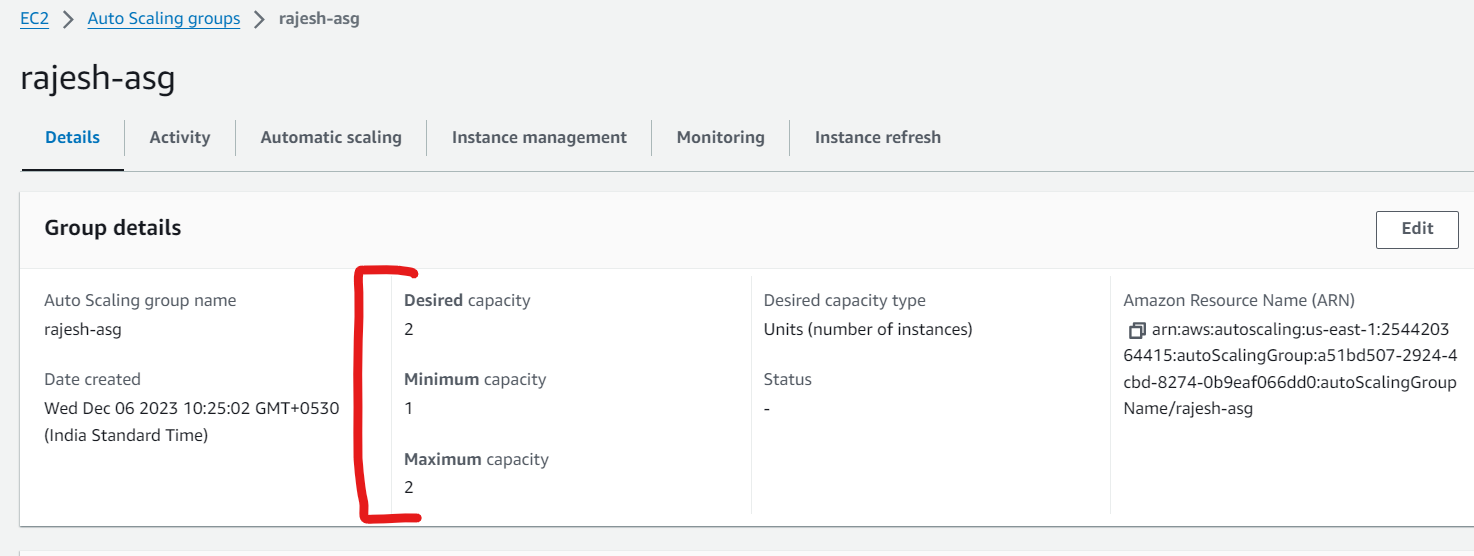1474x556 pixels.
Task: Click the Desired capacity type label
Action: [x=845, y=300]
